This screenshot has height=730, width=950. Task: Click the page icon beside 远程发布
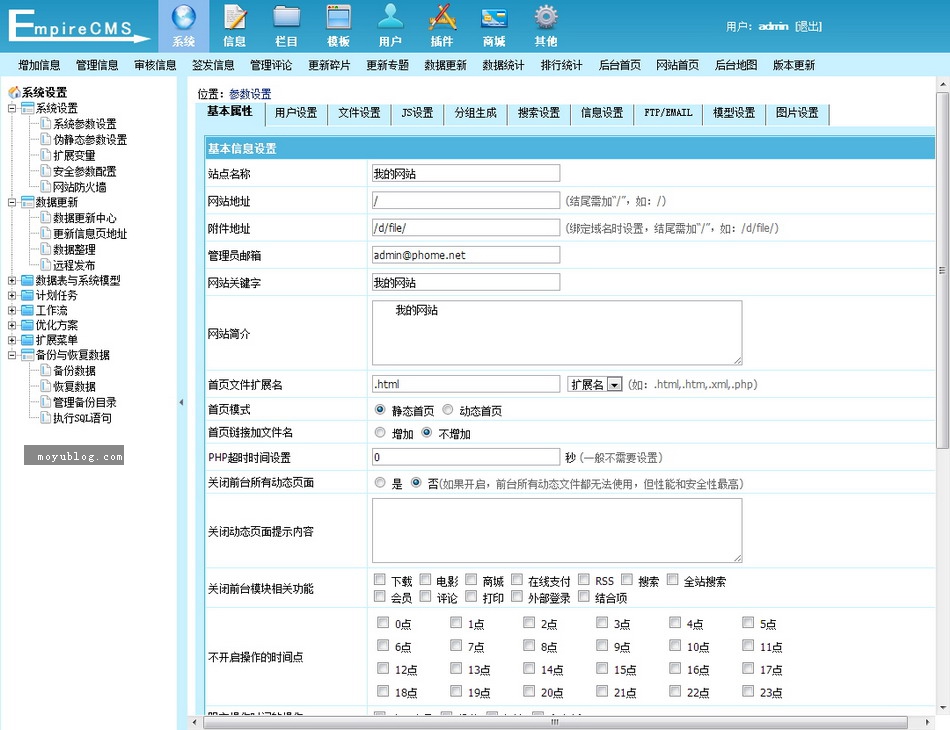[x=45, y=265]
